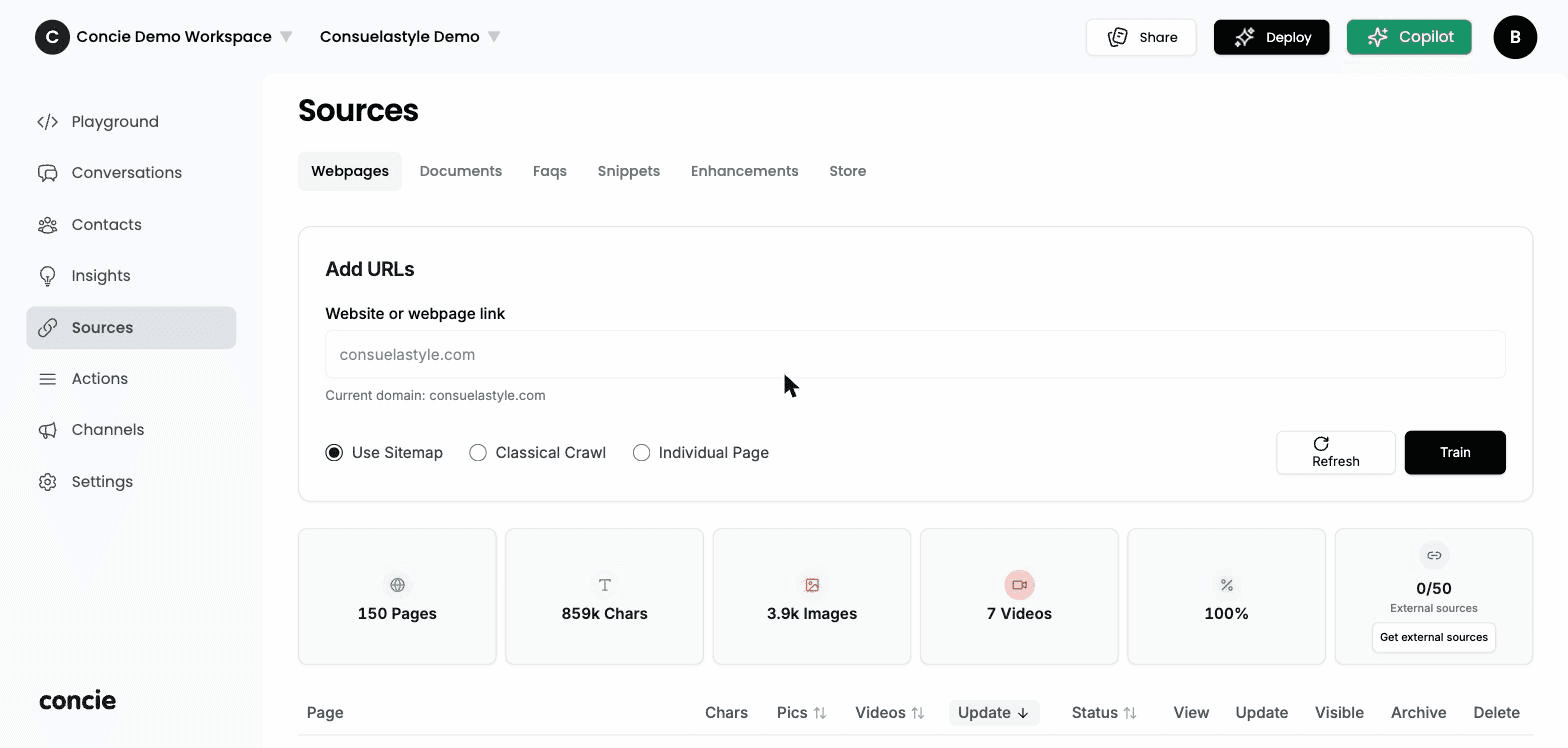Click the globe icon above 150 Pages
Screen dimensions: 1568x748
click(397, 585)
